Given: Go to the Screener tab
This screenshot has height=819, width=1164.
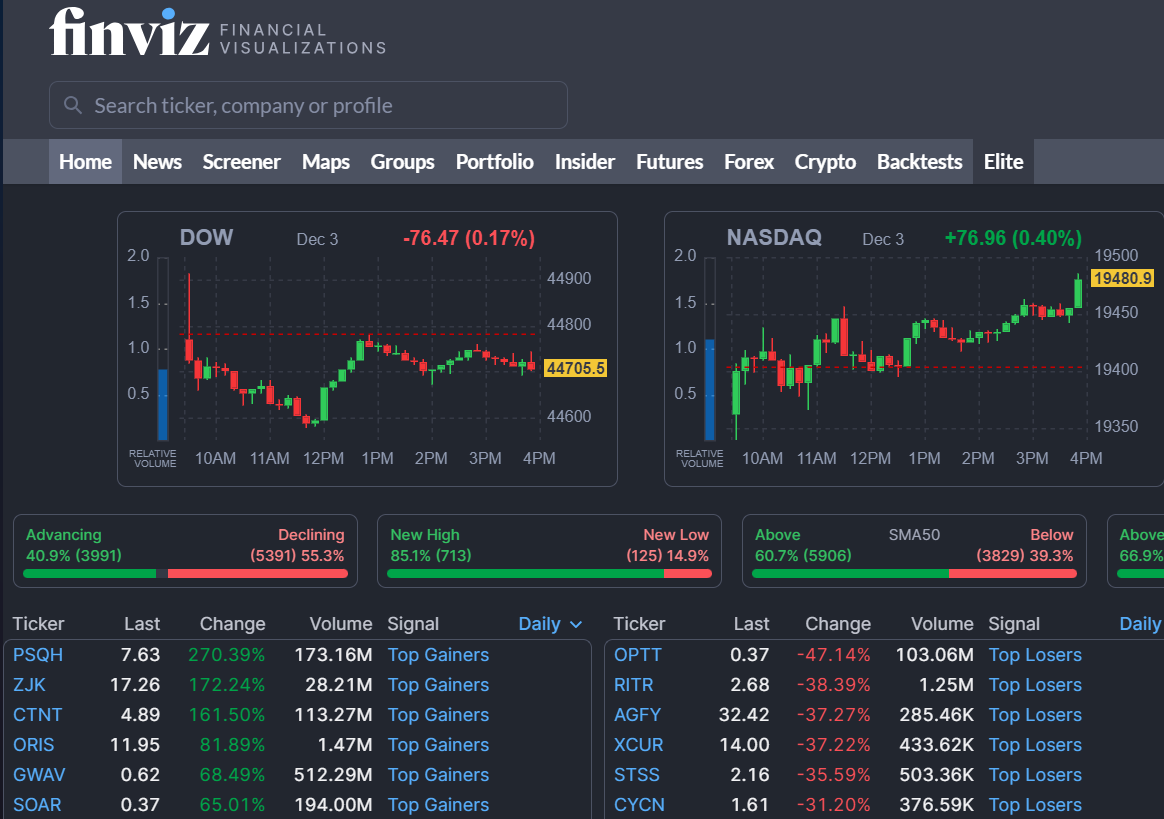Looking at the screenshot, I should click(241, 161).
